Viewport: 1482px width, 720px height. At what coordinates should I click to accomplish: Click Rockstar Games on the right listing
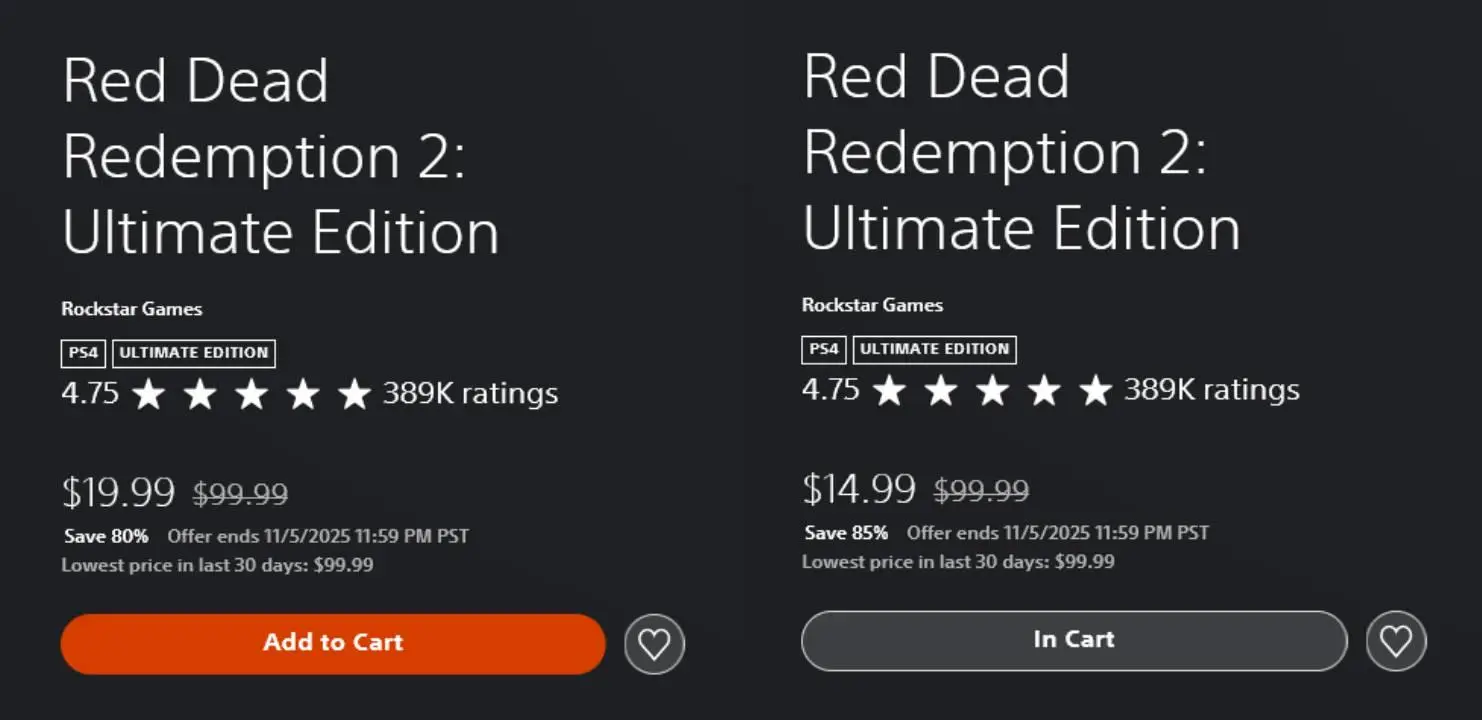pyautogui.click(x=872, y=305)
